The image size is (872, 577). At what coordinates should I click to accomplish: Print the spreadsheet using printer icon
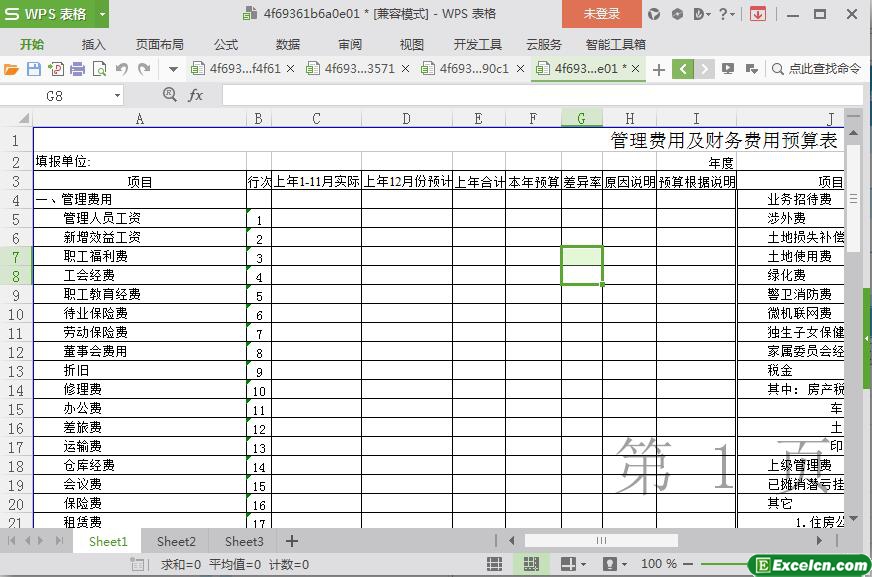pyautogui.click(x=77, y=69)
